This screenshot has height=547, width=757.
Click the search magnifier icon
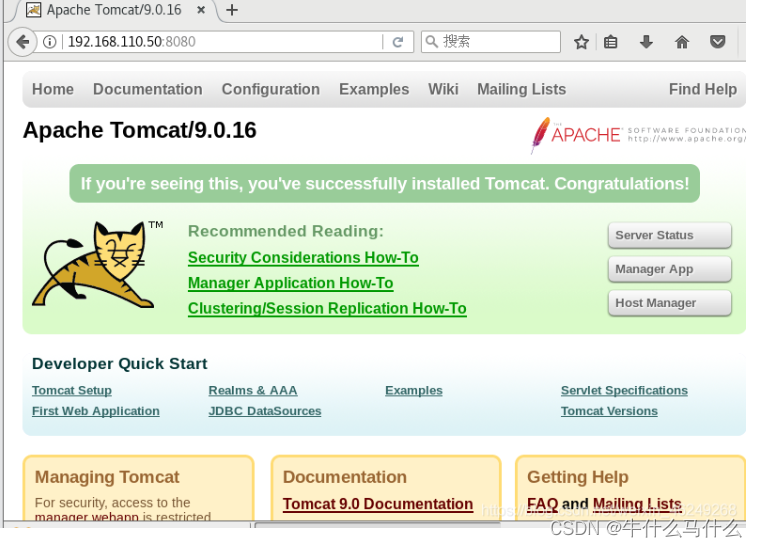pyautogui.click(x=432, y=42)
